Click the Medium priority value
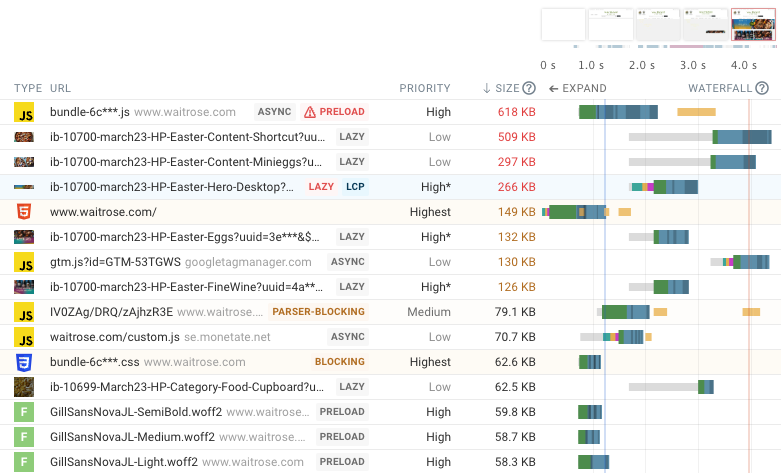Screen dimensions: 781x473 click(x=429, y=312)
